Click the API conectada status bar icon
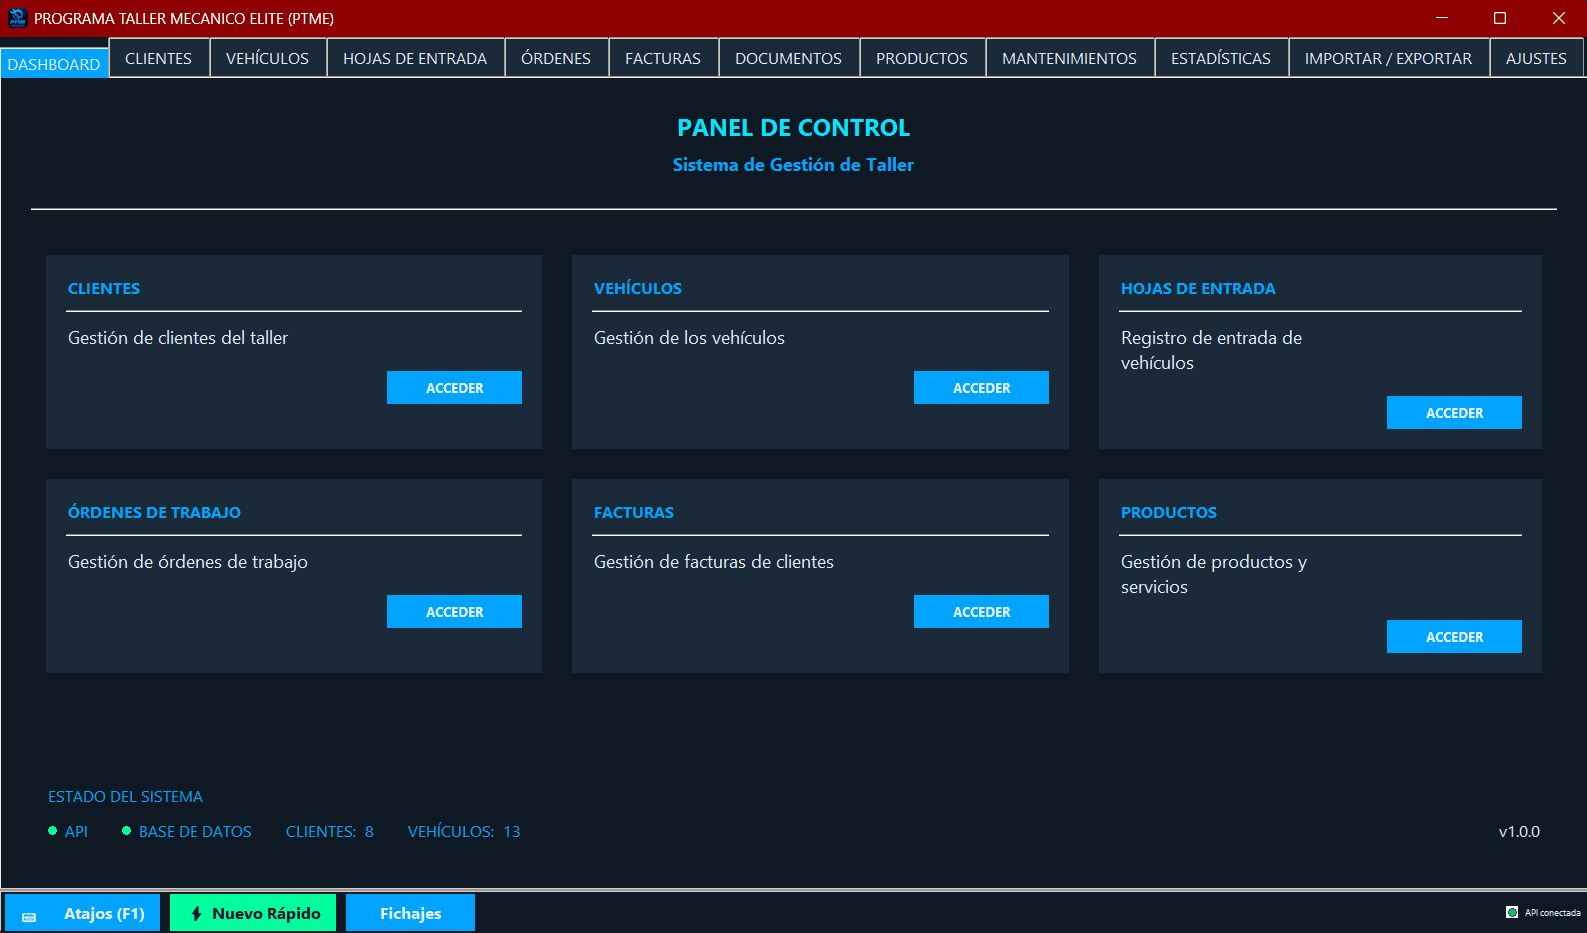The height and width of the screenshot is (933, 1587). click(1512, 912)
